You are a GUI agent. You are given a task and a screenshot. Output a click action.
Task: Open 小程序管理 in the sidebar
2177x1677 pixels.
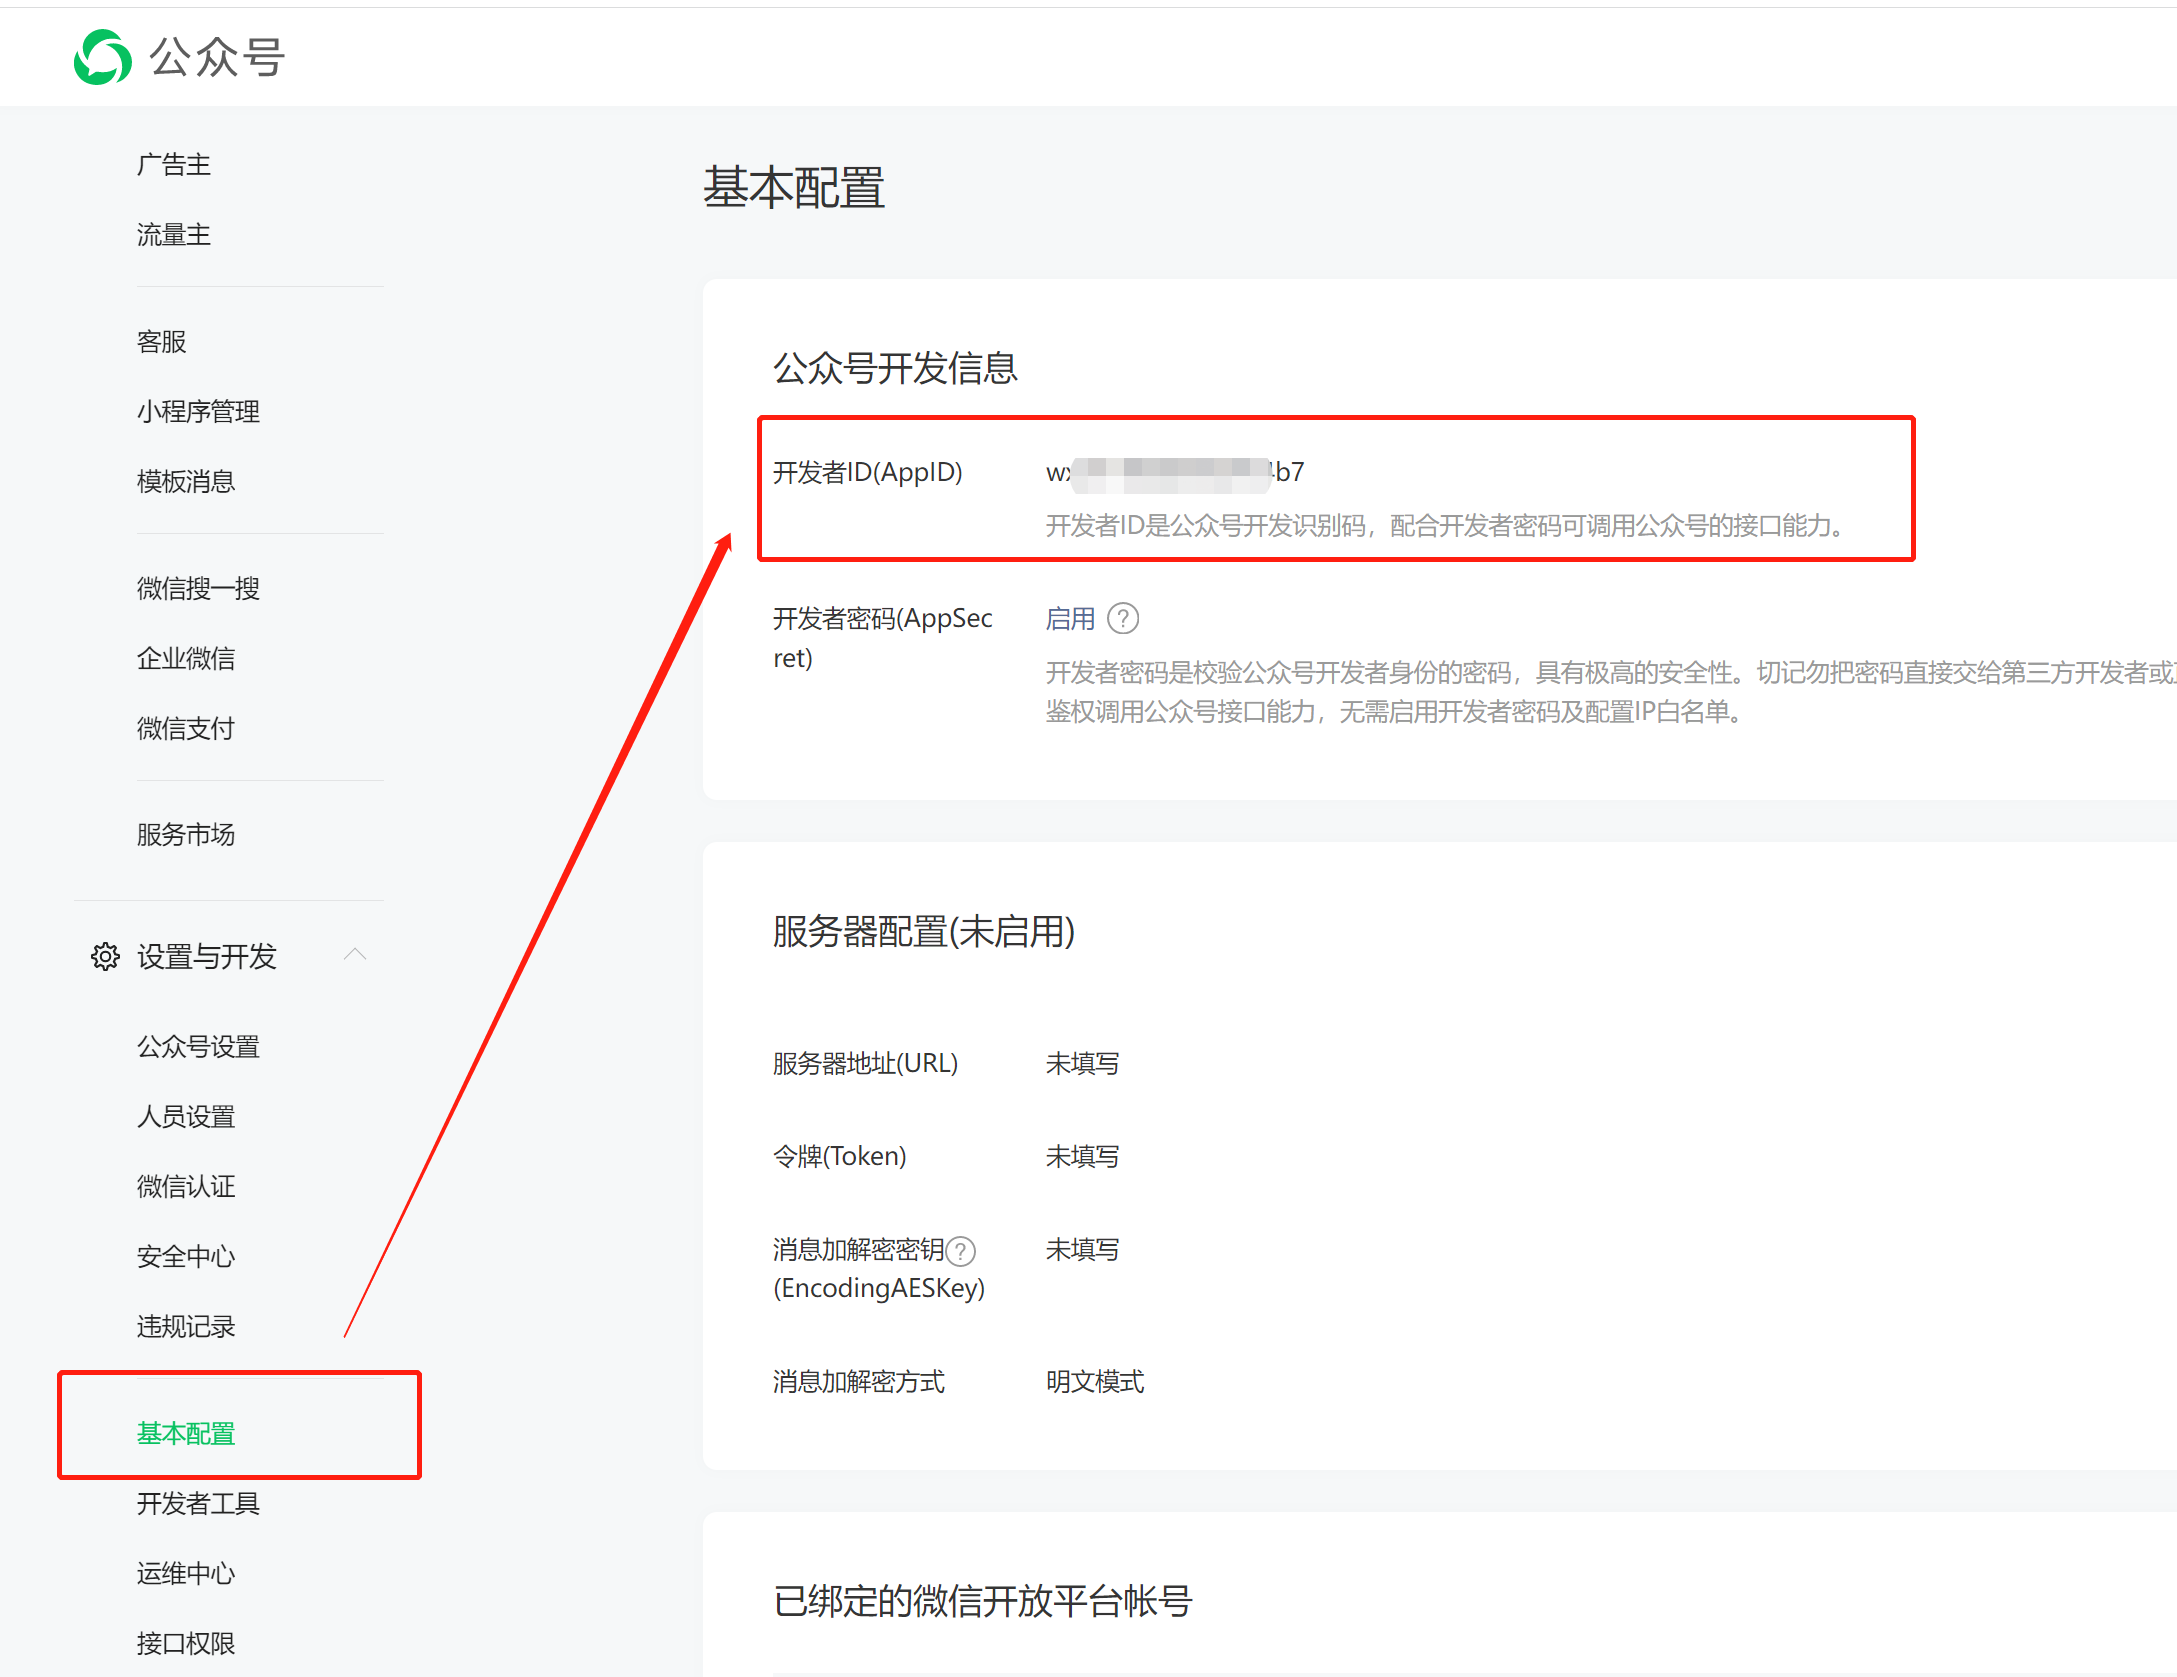[198, 412]
